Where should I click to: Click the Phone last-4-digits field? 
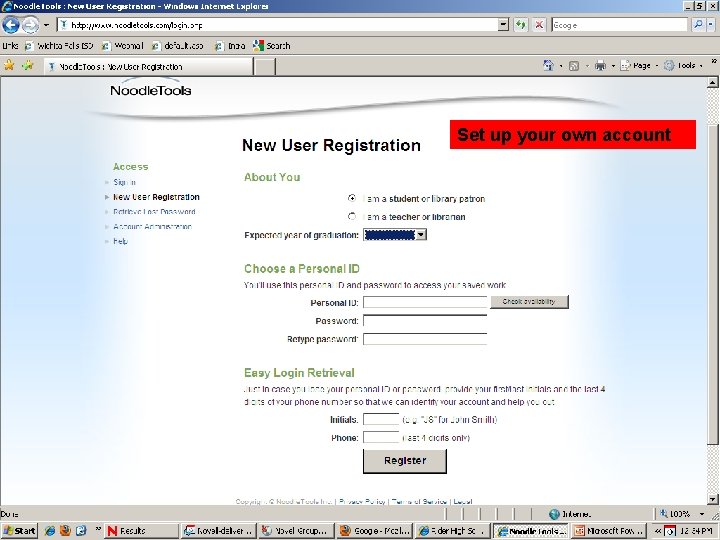click(x=381, y=438)
